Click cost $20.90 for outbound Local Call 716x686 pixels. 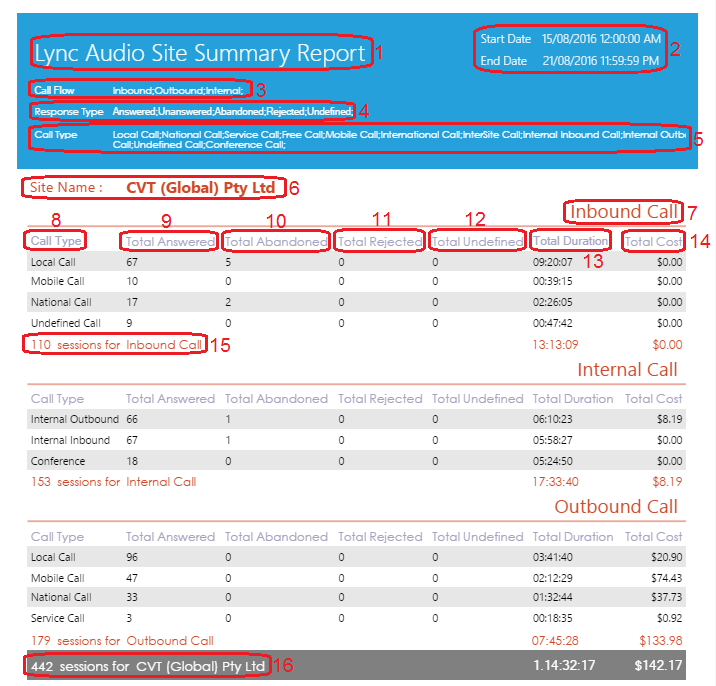667,557
